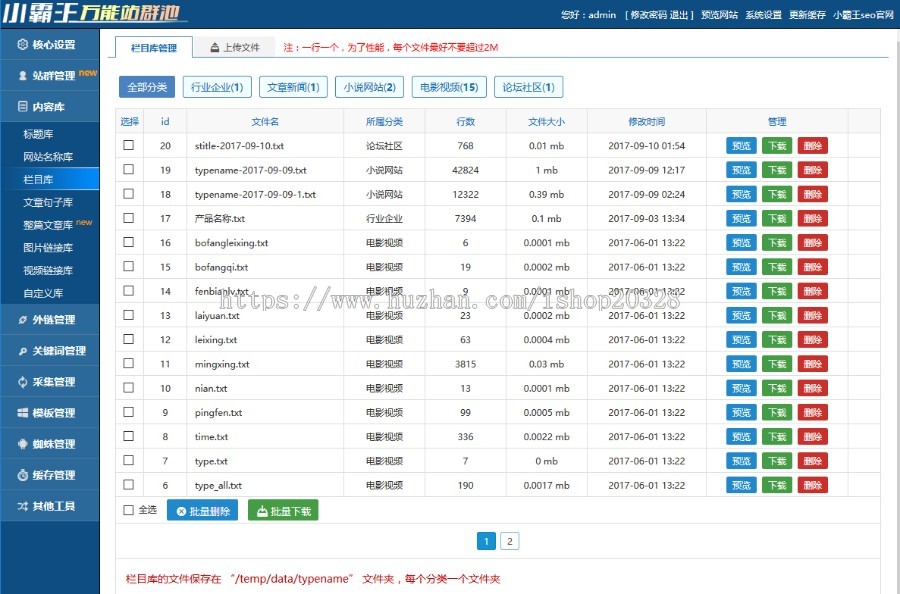Viewport: 900px width, 594px height.
Task: Delete nian.txt file
Action: [x=813, y=388]
